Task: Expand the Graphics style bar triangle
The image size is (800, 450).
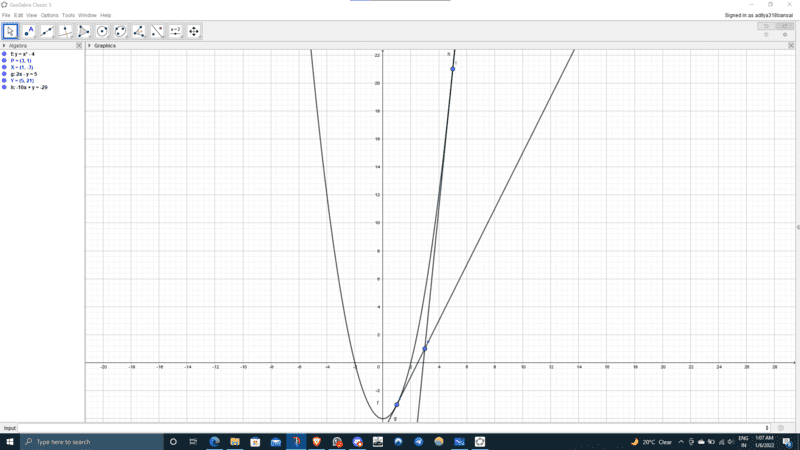Action: (x=89, y=45)
